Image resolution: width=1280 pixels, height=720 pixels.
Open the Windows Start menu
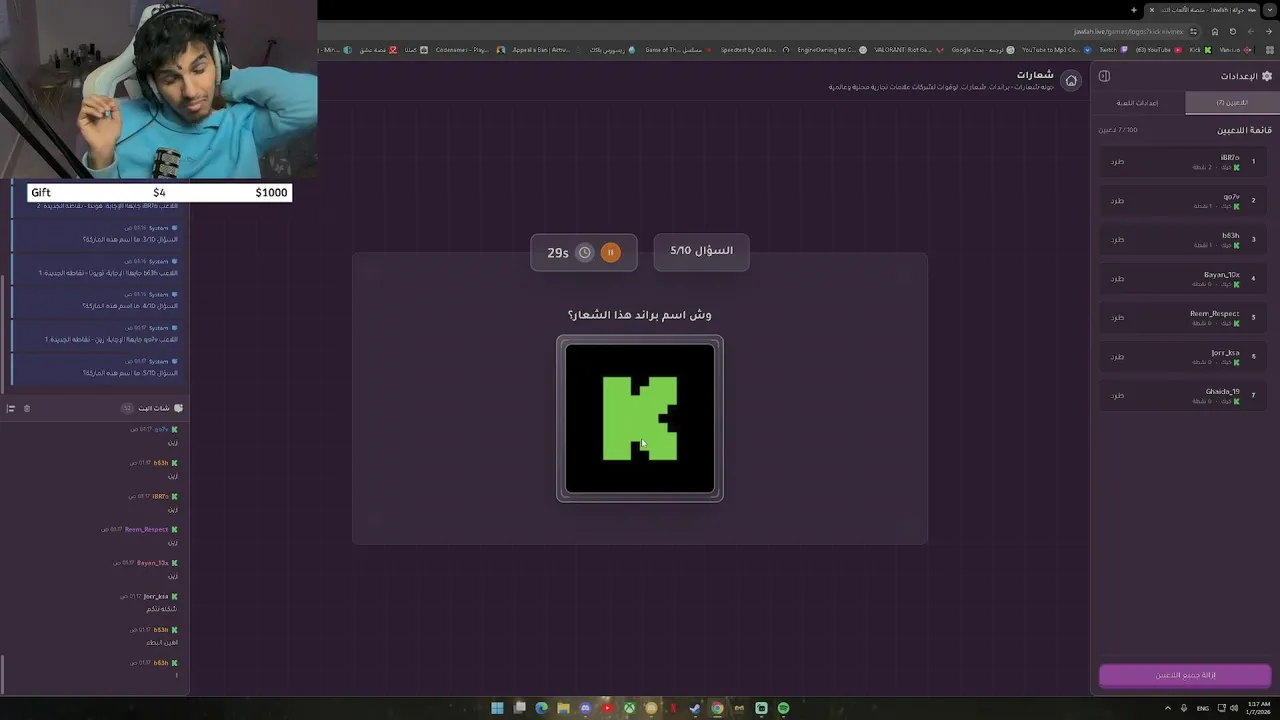click(x=497, y=708)
